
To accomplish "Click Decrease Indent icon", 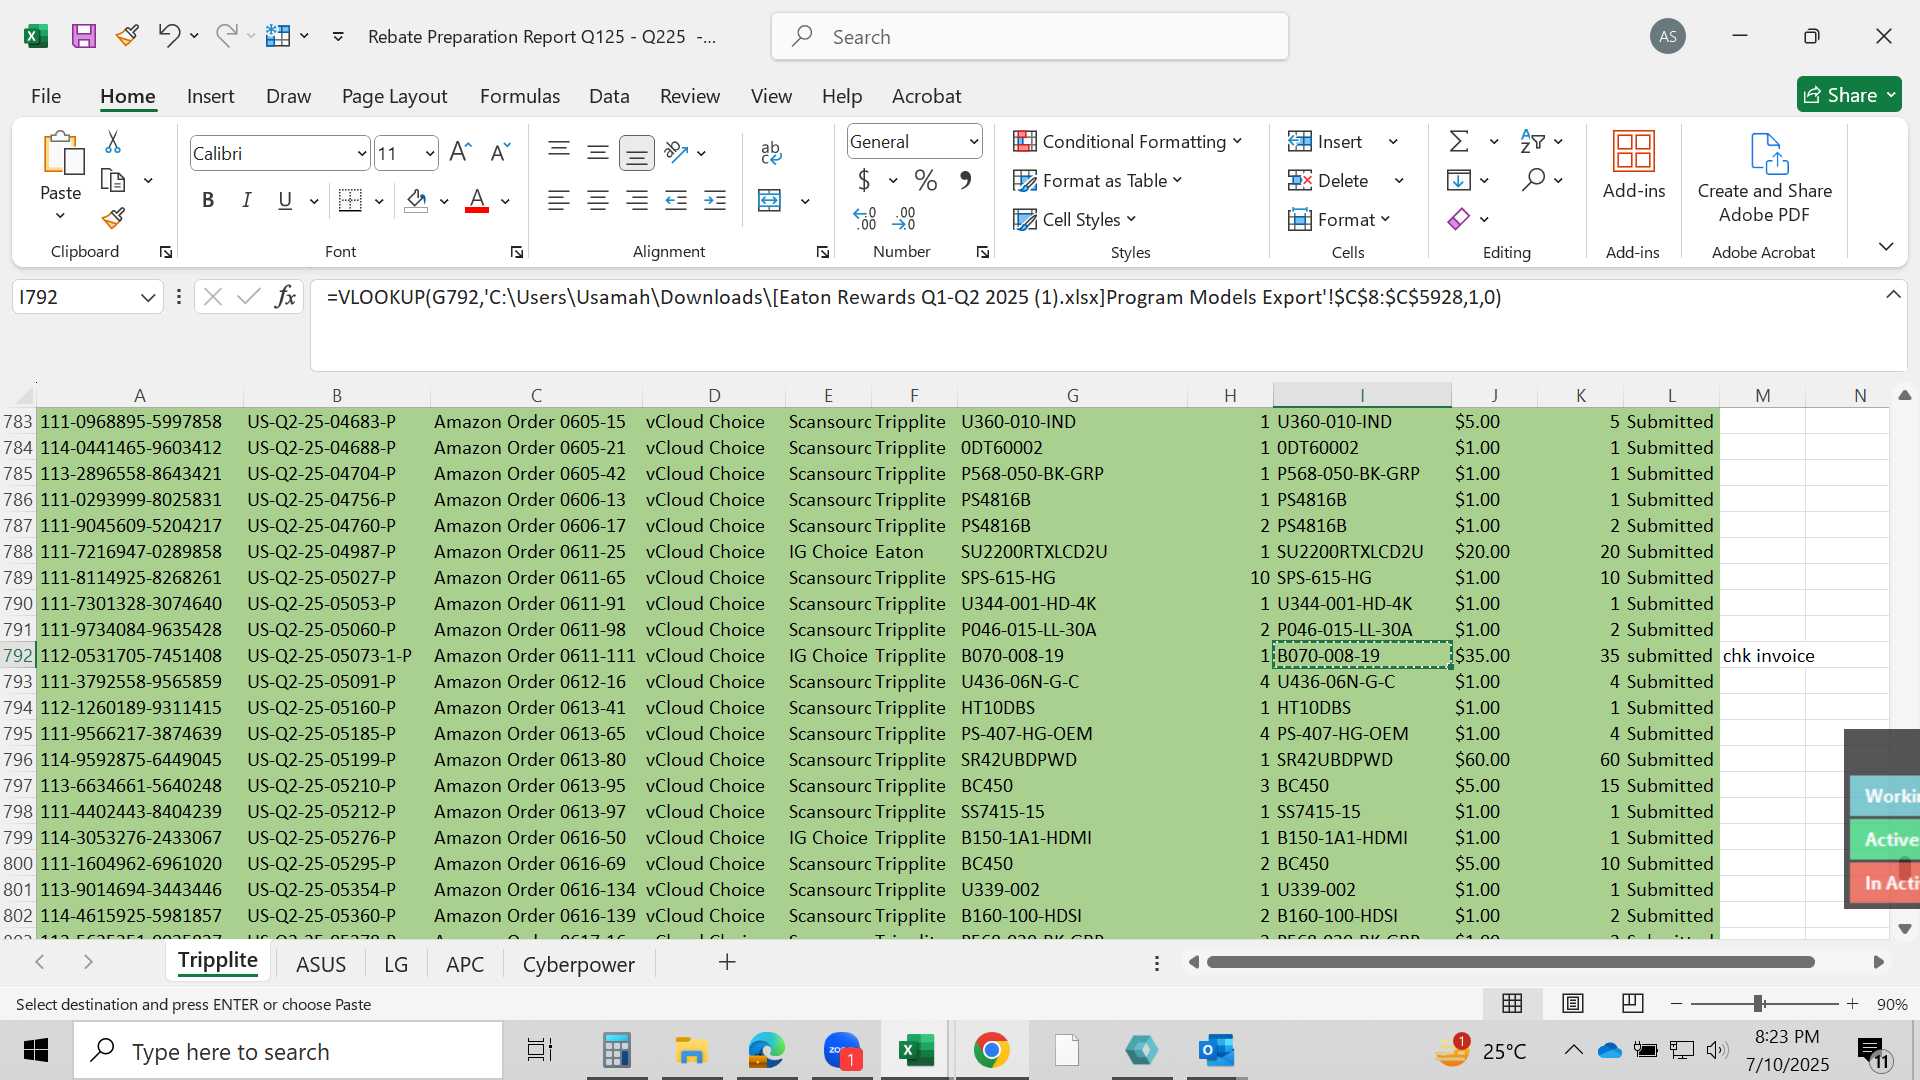I will (676, 200).
